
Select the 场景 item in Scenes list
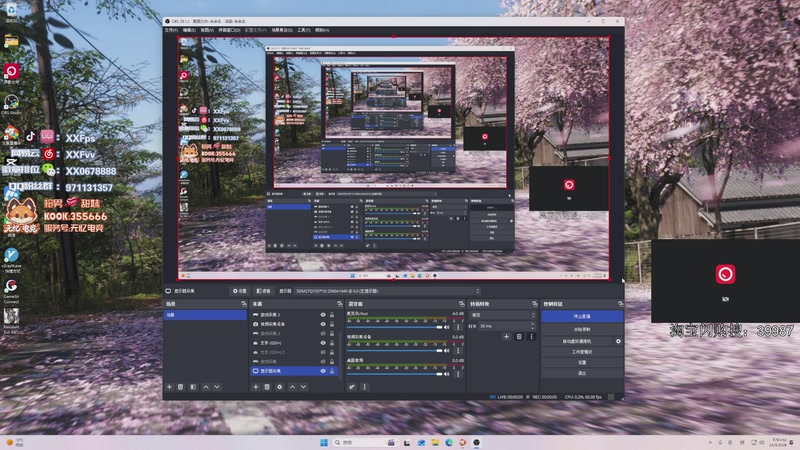point(205,315)
